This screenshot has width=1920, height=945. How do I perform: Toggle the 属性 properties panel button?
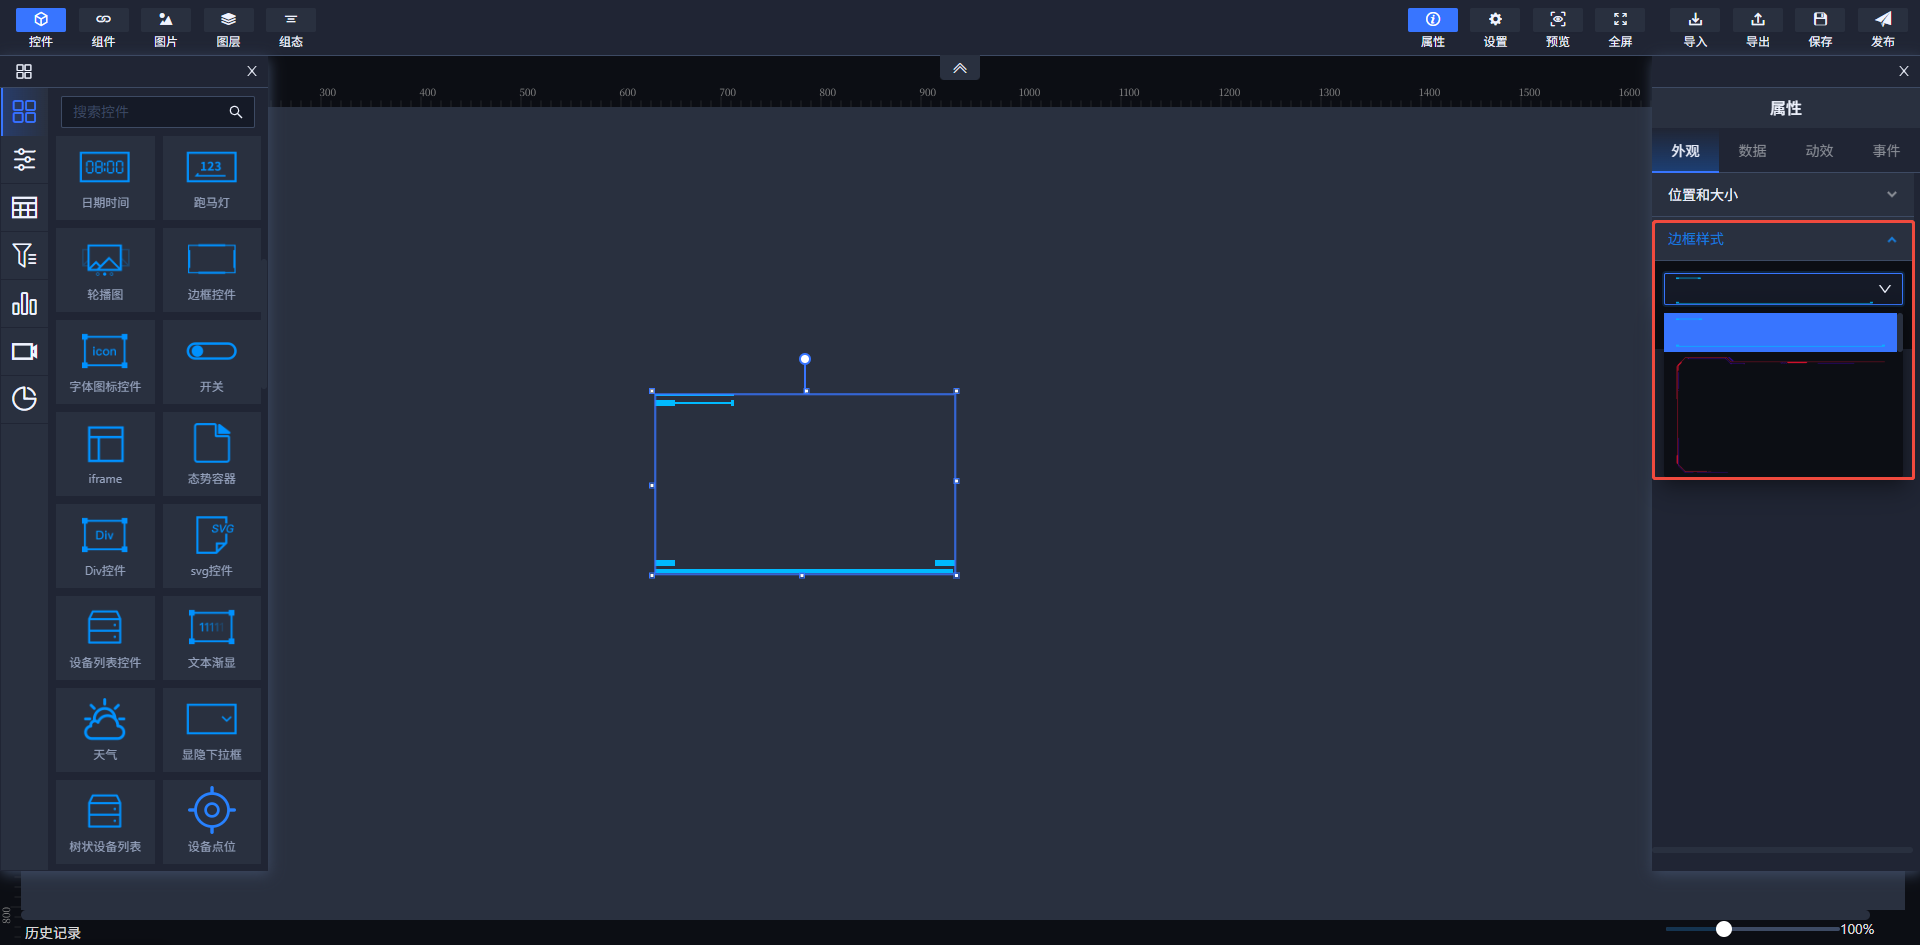[1432, 28]
